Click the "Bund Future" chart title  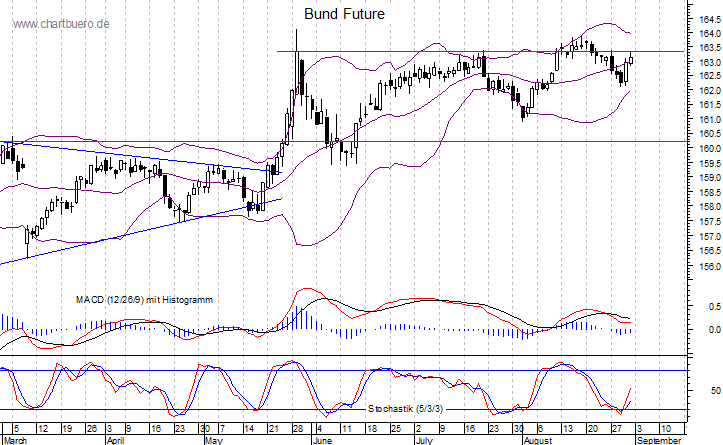344,14
